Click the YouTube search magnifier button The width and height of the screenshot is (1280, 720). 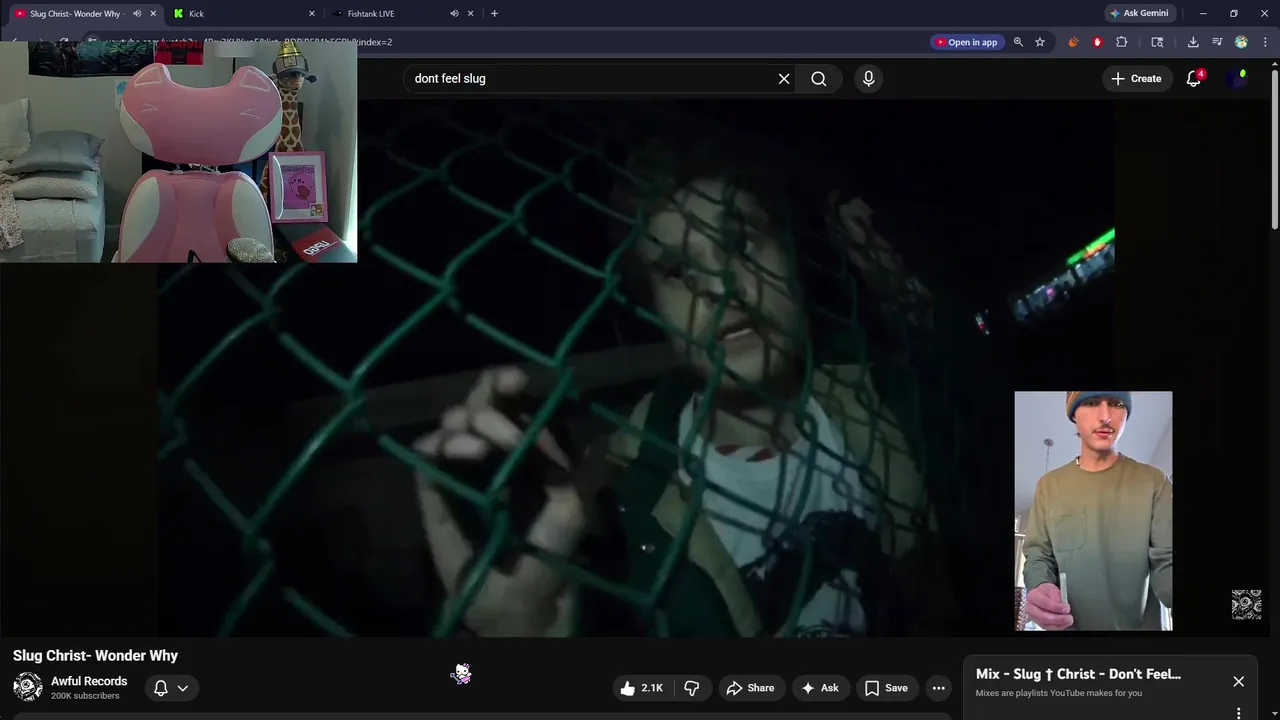point(819,78)
